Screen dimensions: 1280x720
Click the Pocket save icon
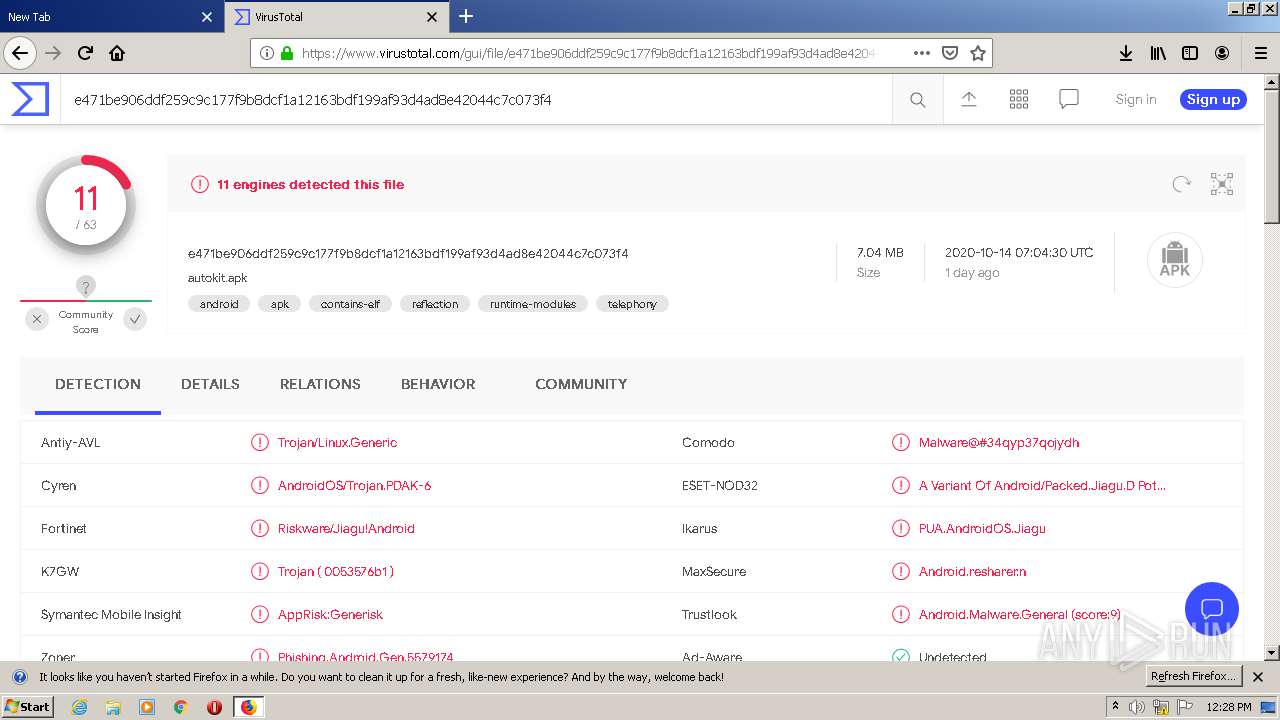click(950, 53)
